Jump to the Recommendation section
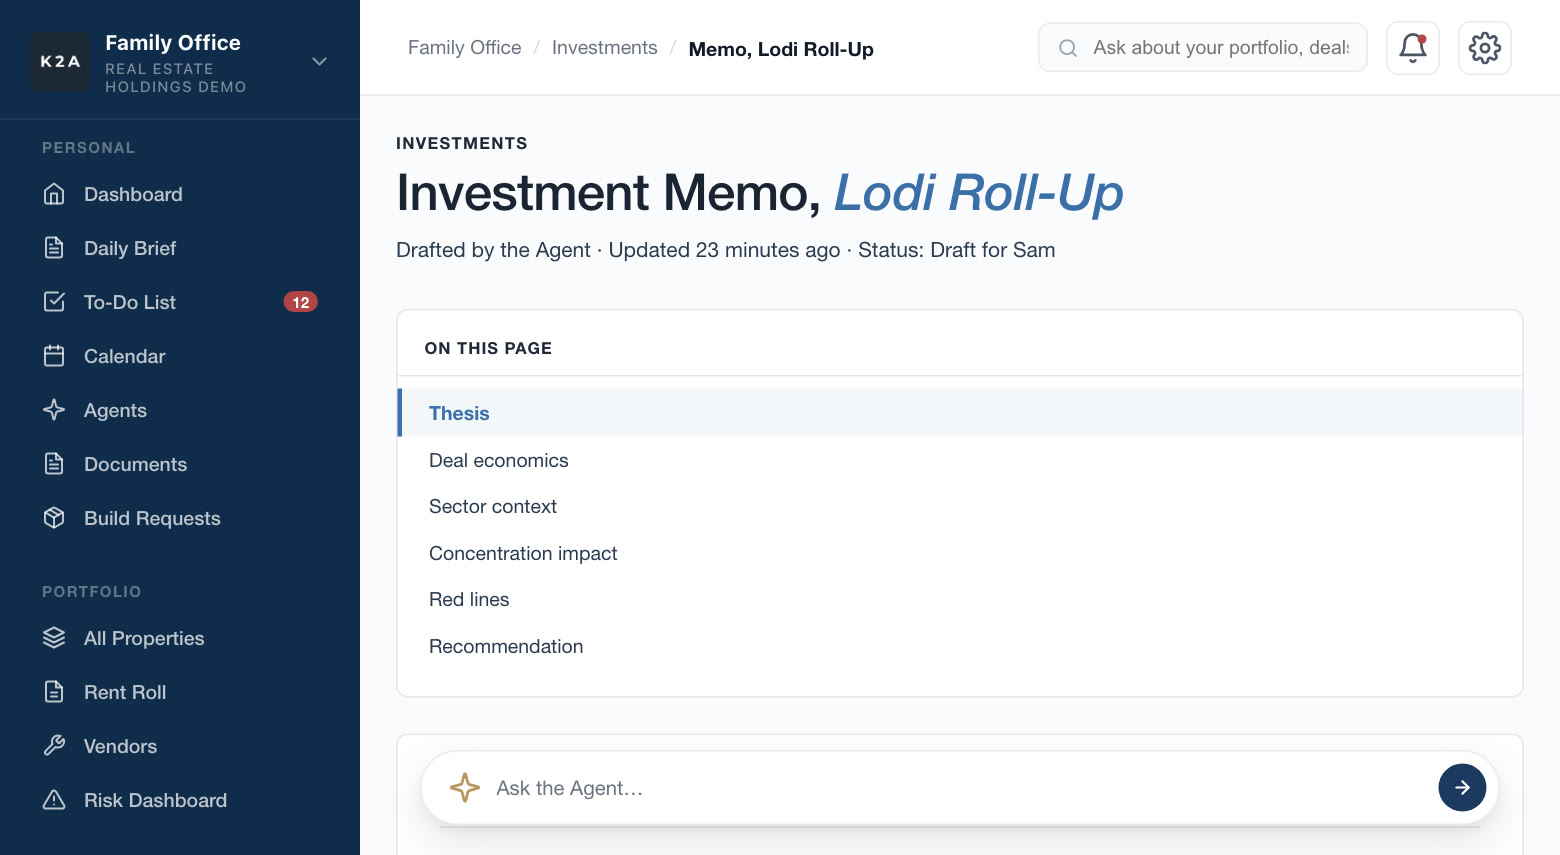 960,646
